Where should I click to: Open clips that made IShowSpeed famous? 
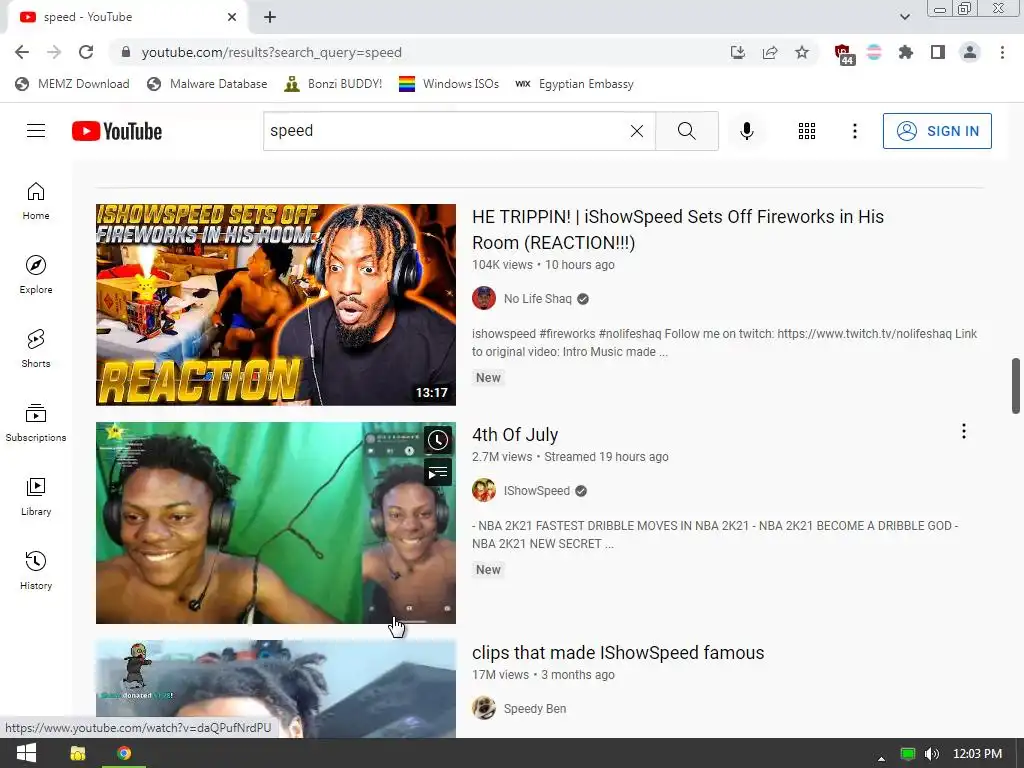tap(618, 652)
